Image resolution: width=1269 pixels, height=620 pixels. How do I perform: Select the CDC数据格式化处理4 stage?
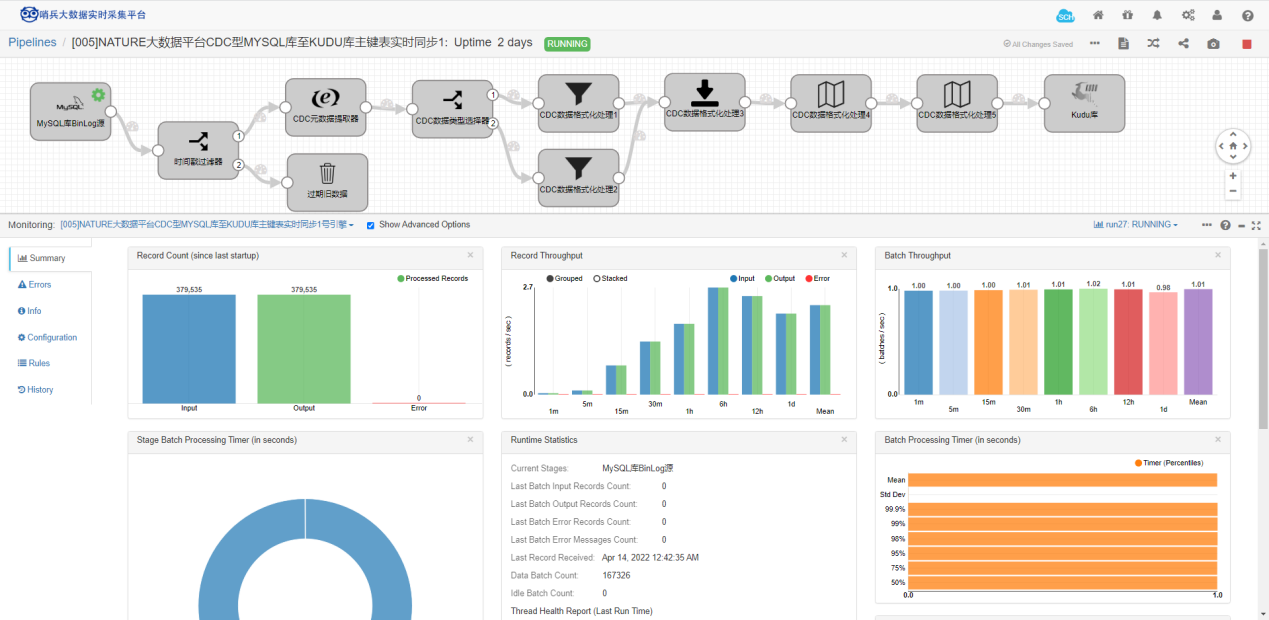pos(831,104)
